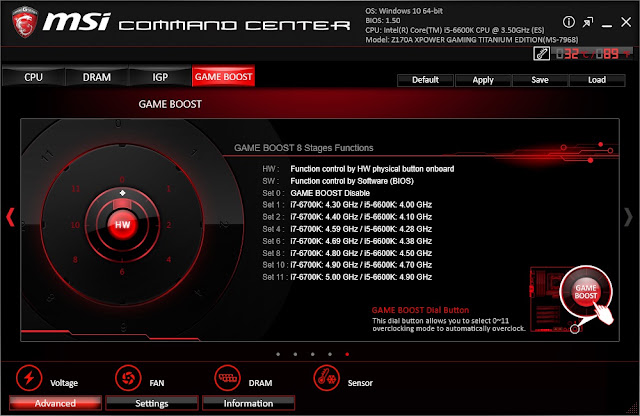Open the Settings section
This screenshot has width=640, height=416.
152,403
